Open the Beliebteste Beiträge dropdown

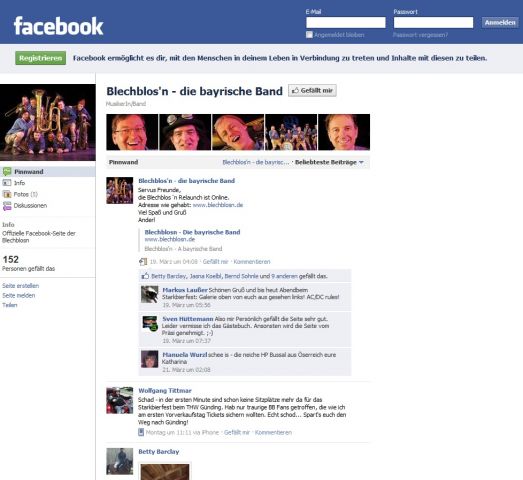point(329,162)
